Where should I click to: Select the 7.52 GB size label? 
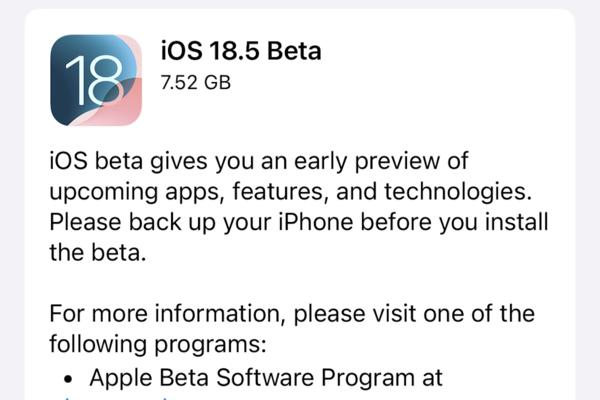pos(196,83)
